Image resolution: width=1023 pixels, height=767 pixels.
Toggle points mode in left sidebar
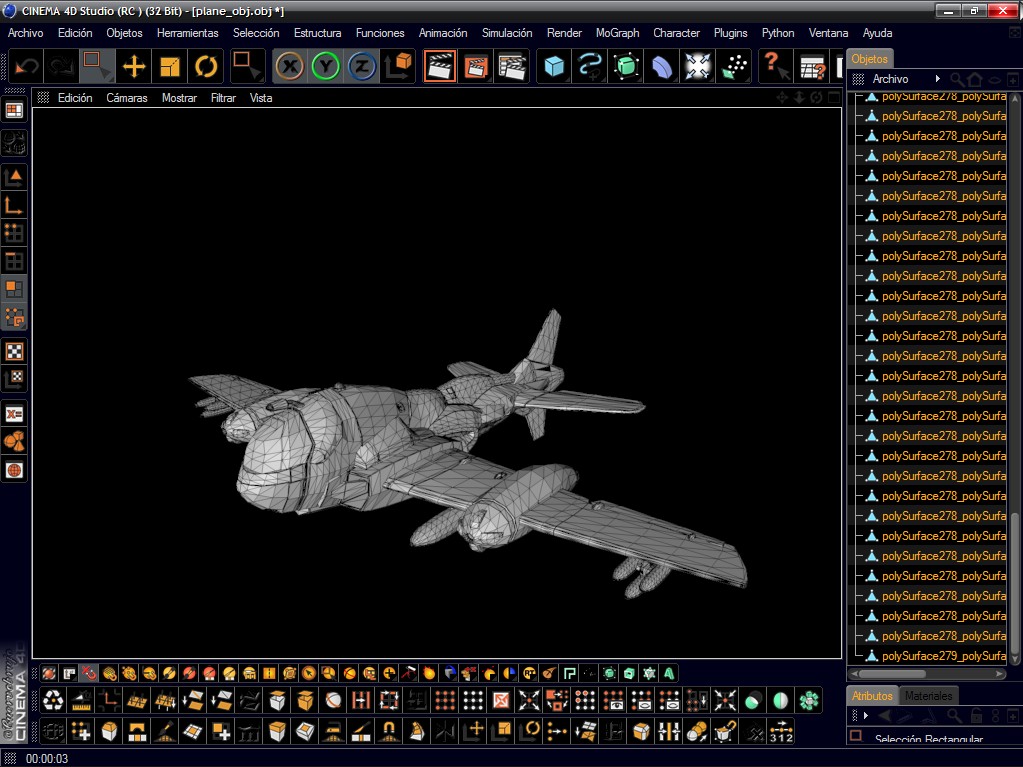(x=14, y=233)
